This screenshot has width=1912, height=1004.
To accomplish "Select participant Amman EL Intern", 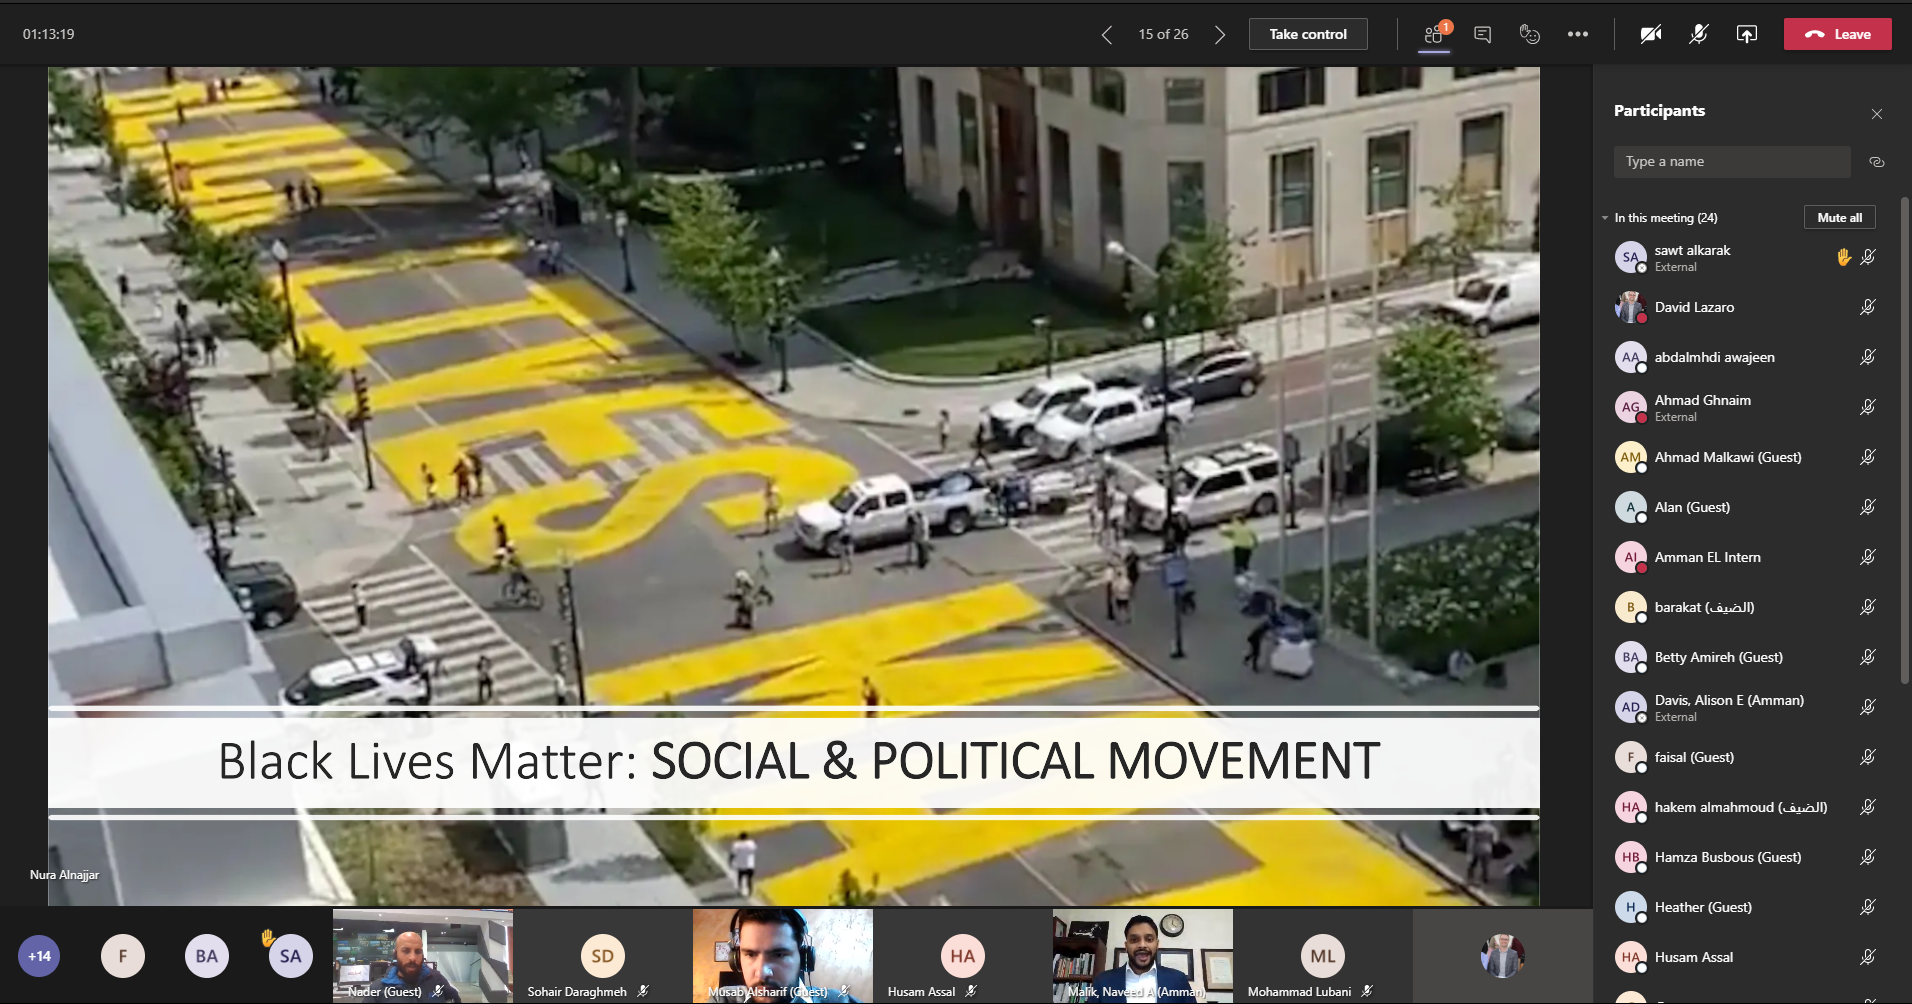I will (x=1746, y=557).
